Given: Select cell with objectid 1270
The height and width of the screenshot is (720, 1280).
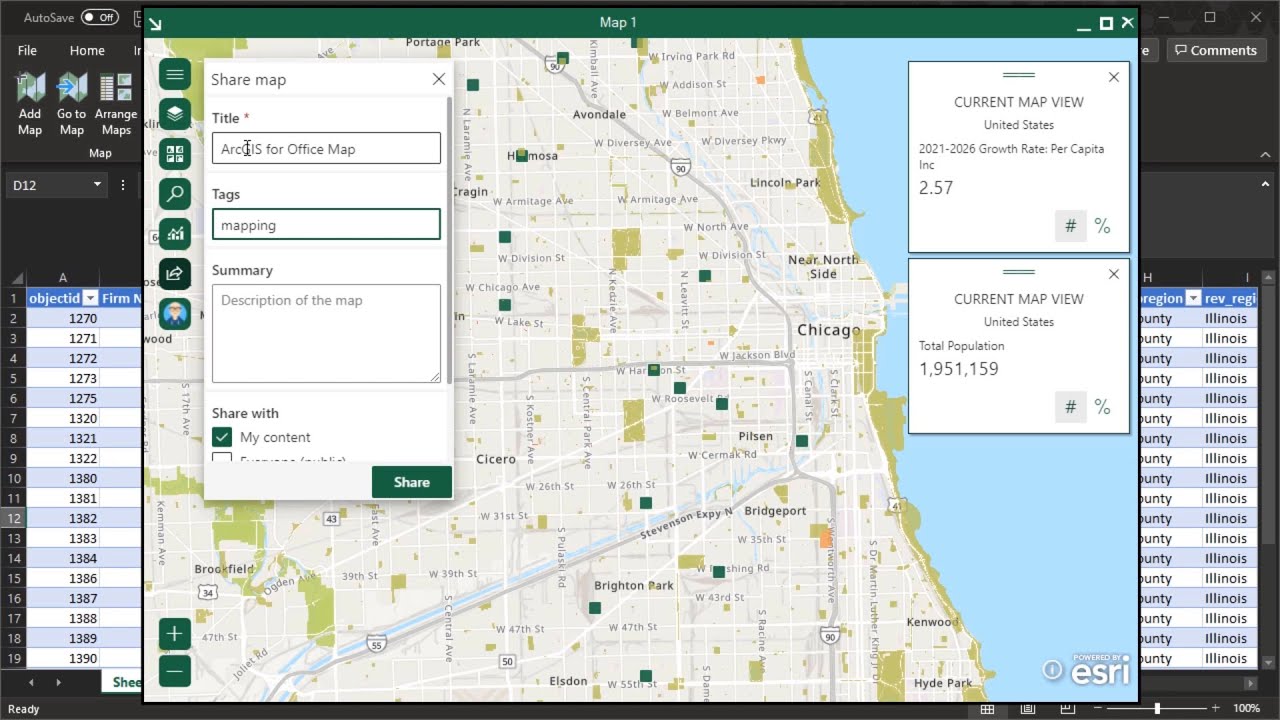Looking at the screenshot, I should [62, 318].
